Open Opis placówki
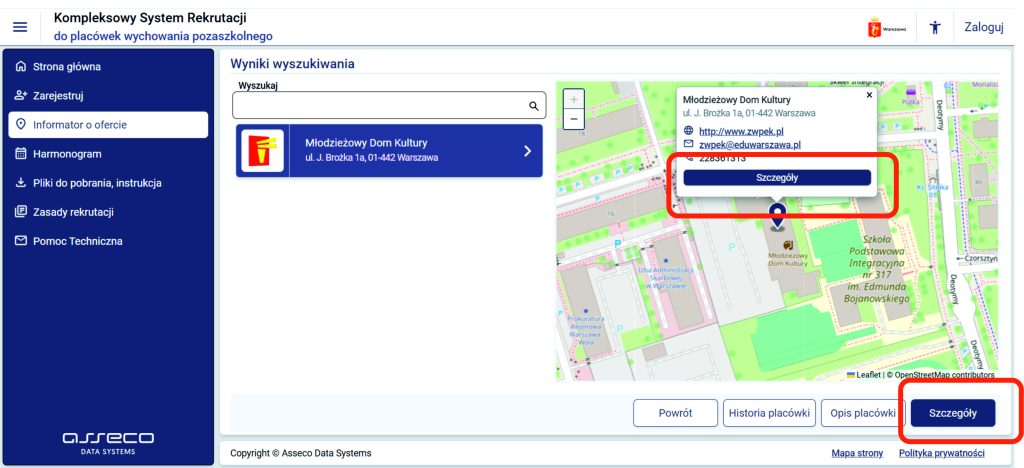 point(862,413)
